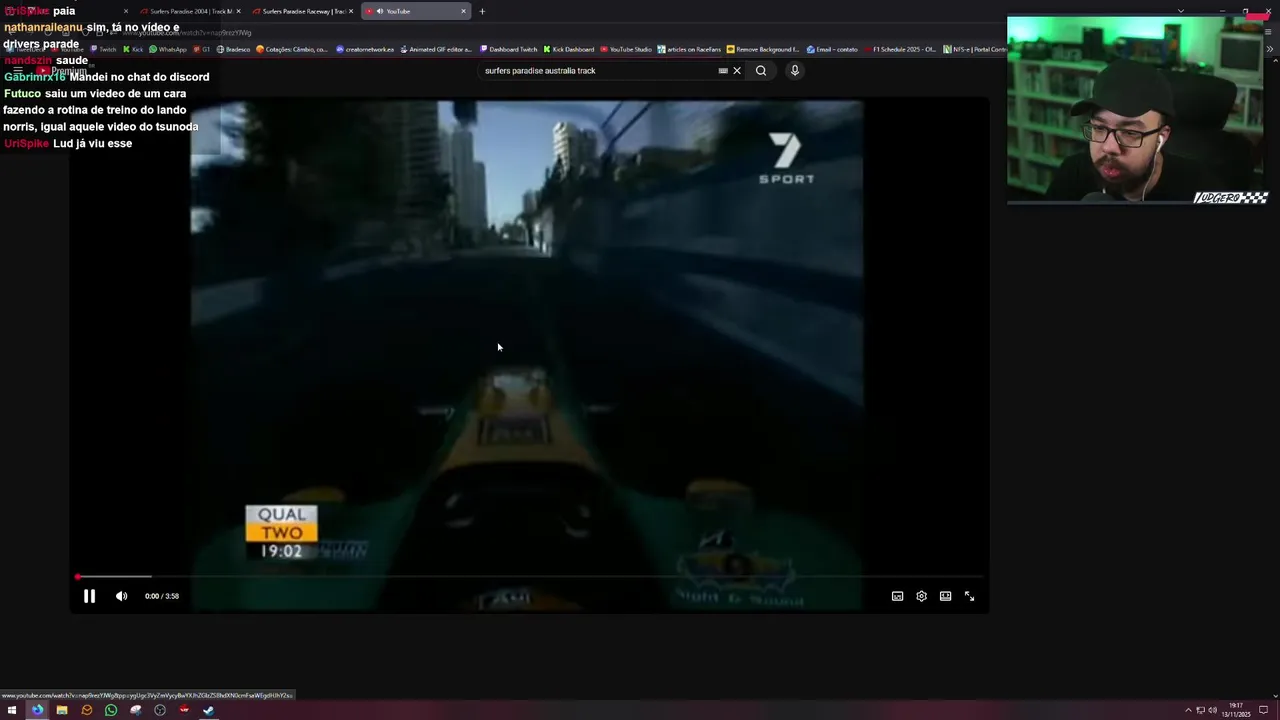Screen dimensions: 1280x720
Task: Open the "Dashboard Twitch" bookmark
Action: pos(509,49)
